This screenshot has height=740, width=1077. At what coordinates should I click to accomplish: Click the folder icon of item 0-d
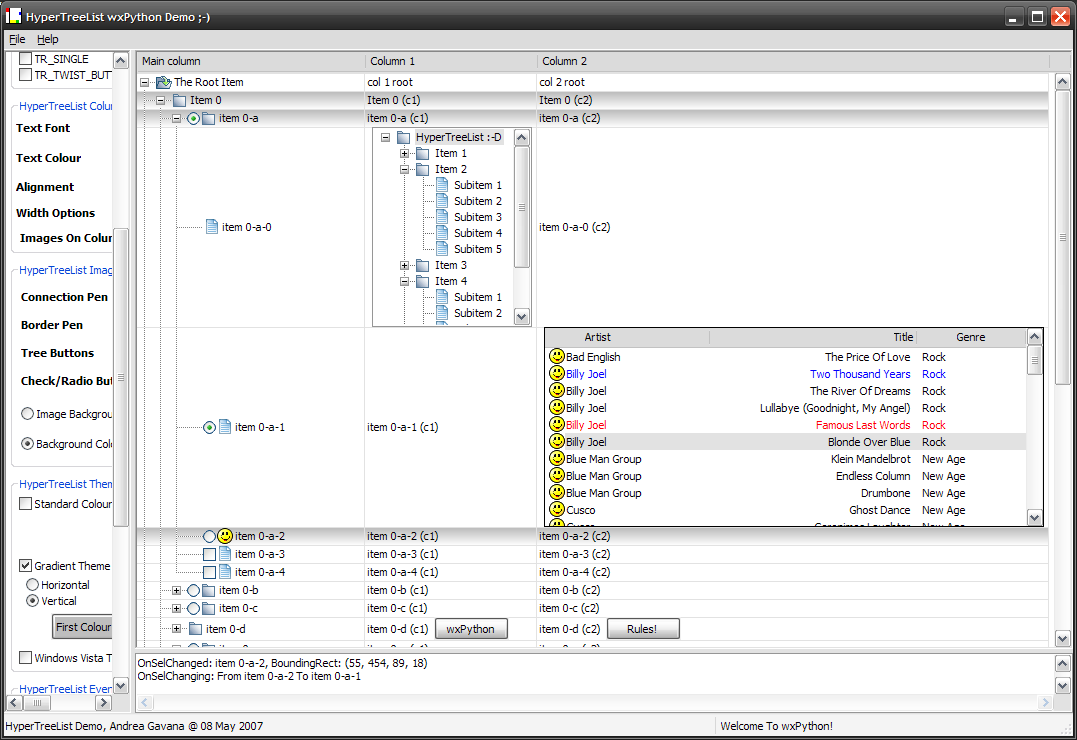[x=194, y=629]
